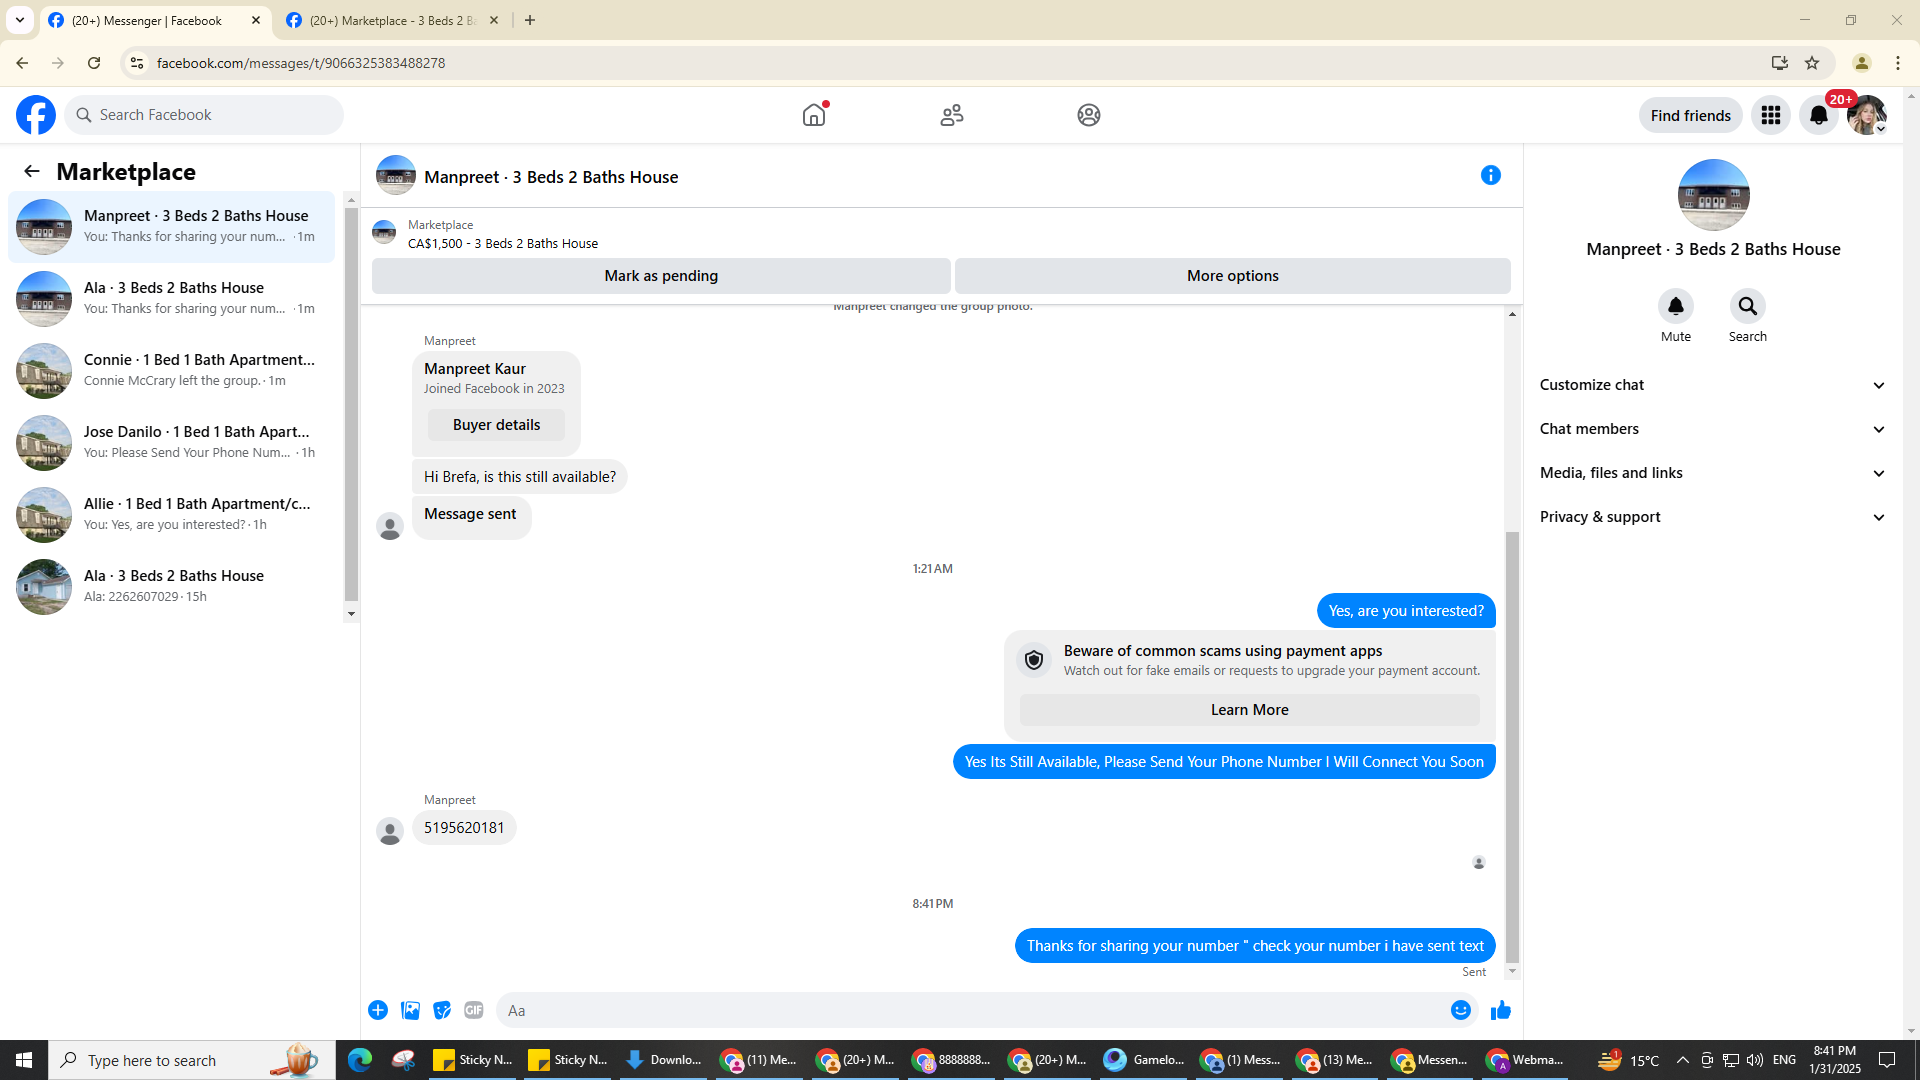Open the Facebook apps menu grid
Viewport: 1920px width, 1080px height.
point(1771,115)
